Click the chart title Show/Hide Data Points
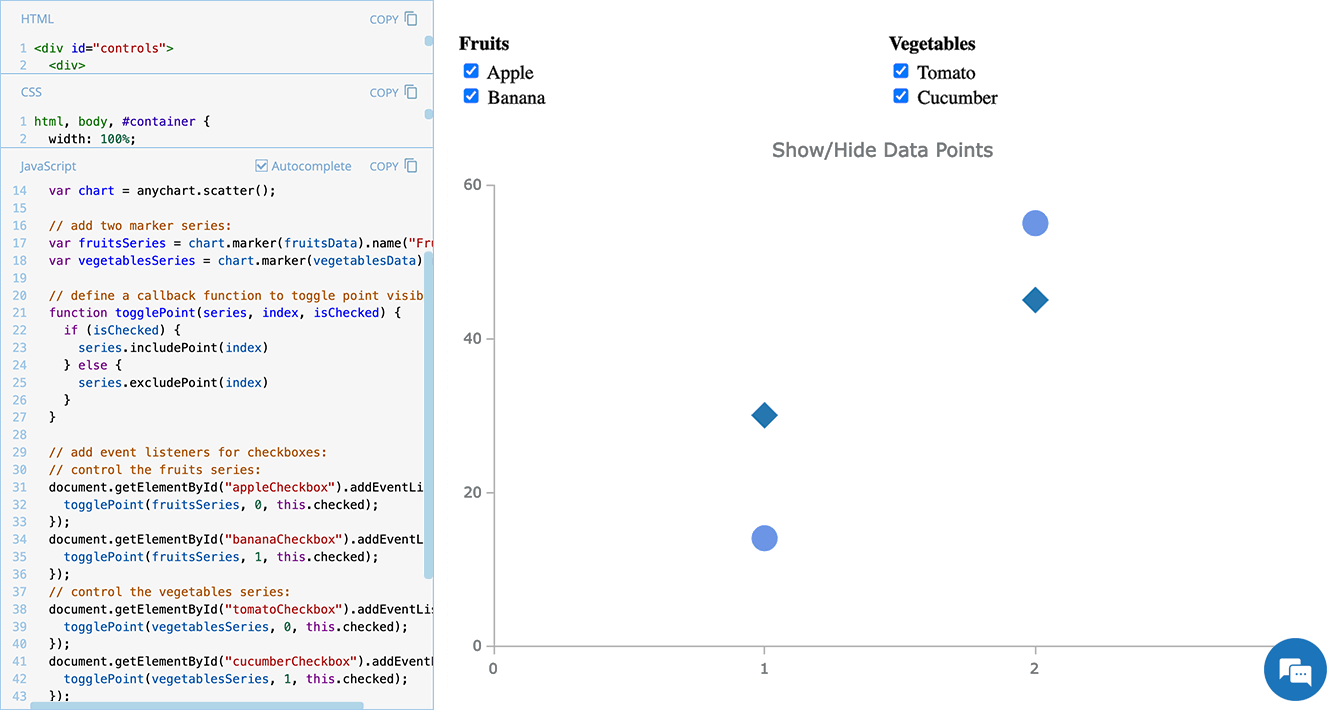 (x=882, y=150)
